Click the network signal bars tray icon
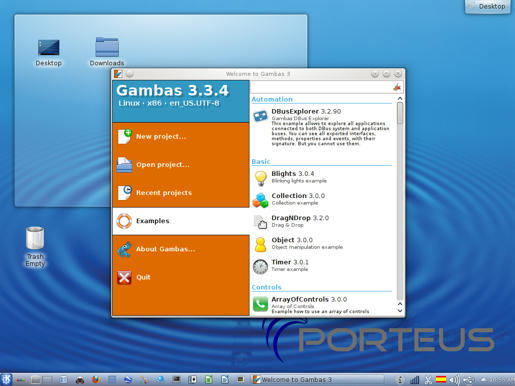Viewport: 515px width, 386px height. (x=414, y=380)
